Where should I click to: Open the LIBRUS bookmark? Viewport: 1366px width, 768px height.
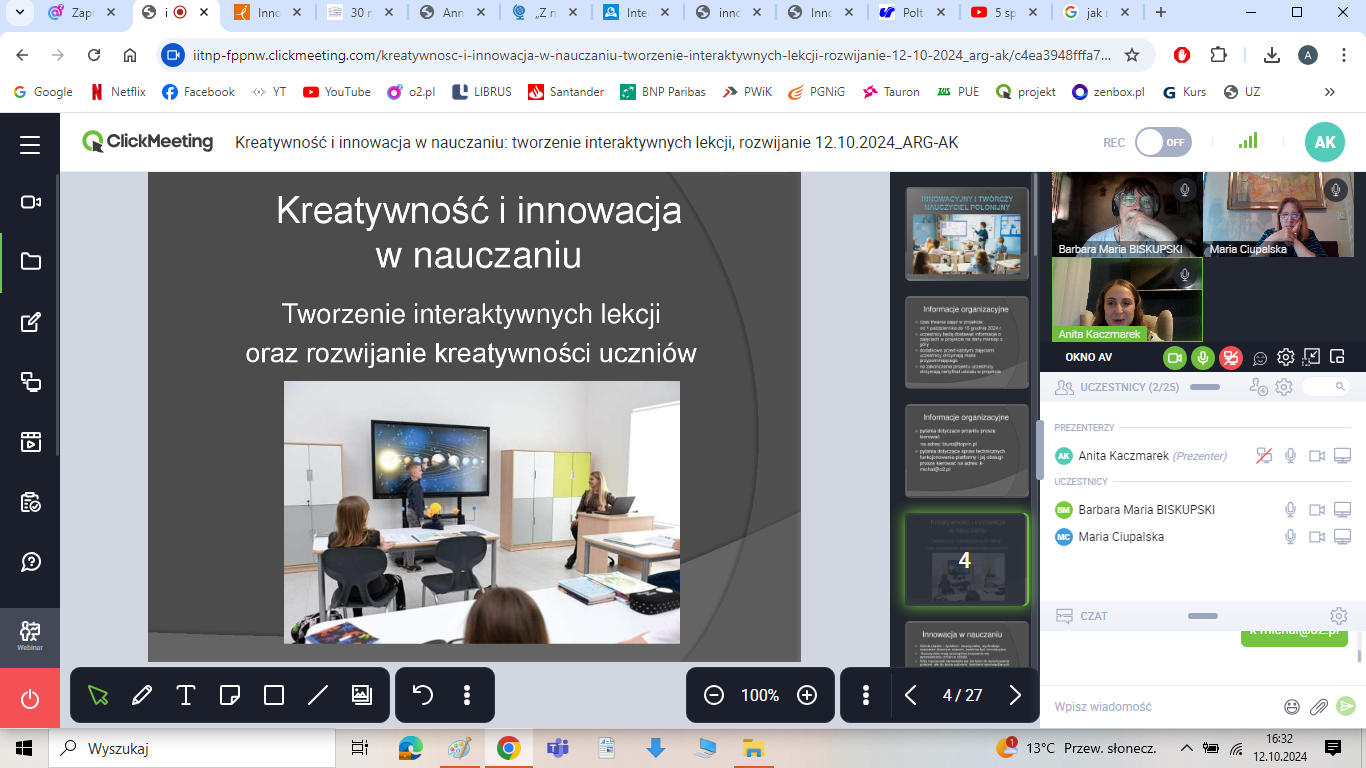pyautogui.click(x=482, y=91)
